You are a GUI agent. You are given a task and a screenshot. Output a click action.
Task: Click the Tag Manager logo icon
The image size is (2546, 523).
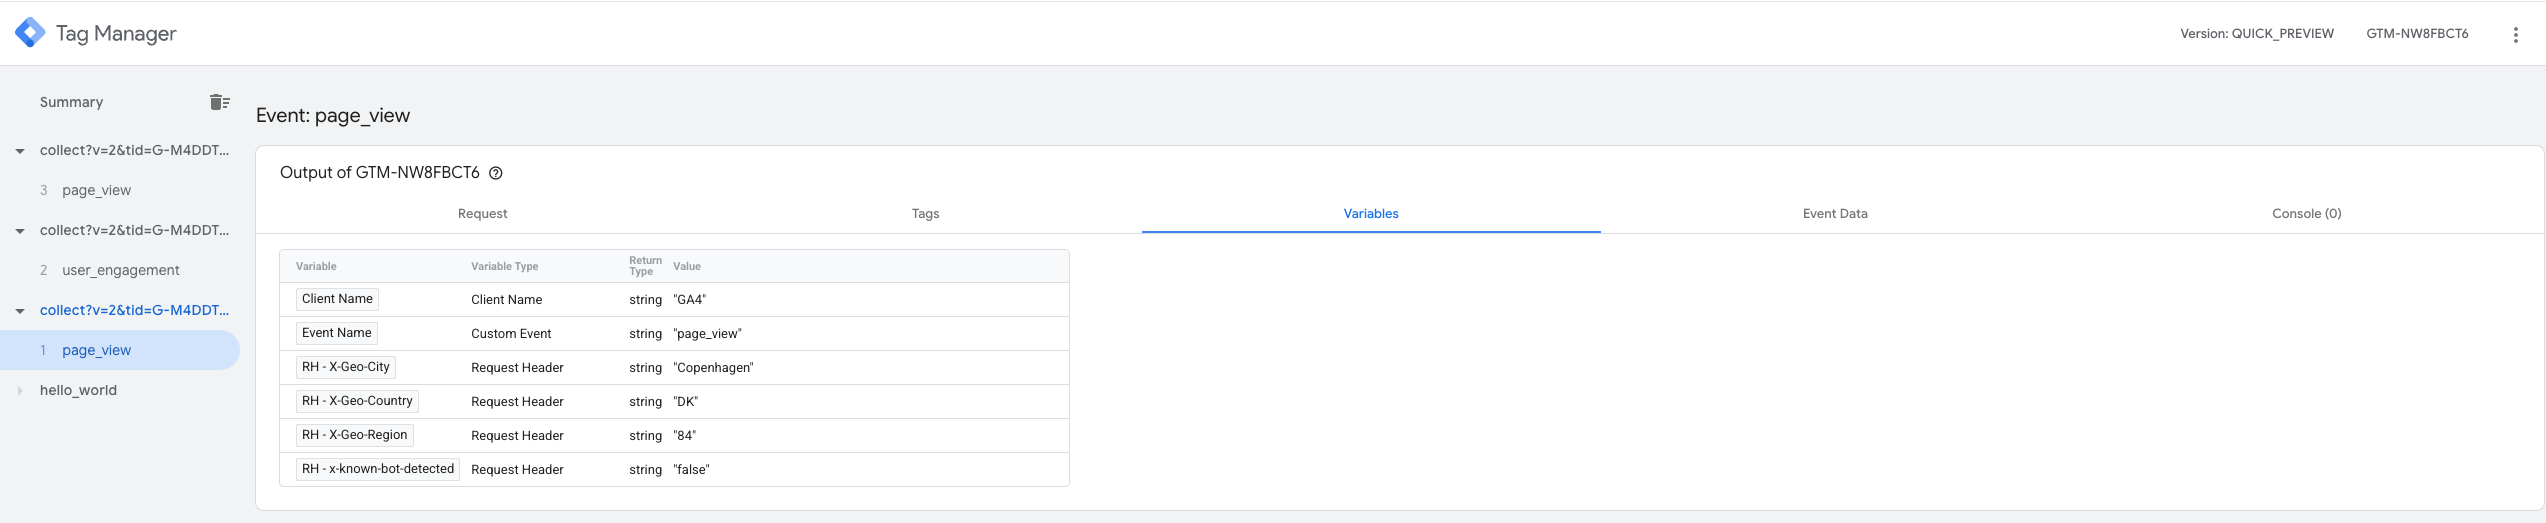coord(30,33)
